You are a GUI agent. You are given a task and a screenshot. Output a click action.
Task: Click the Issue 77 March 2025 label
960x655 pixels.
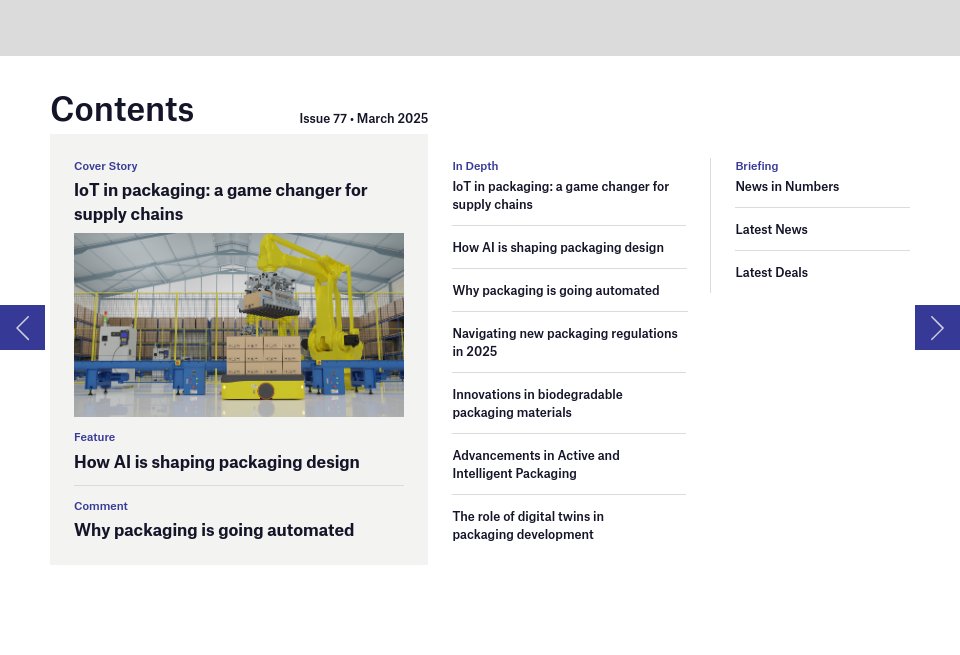point(363,118)
